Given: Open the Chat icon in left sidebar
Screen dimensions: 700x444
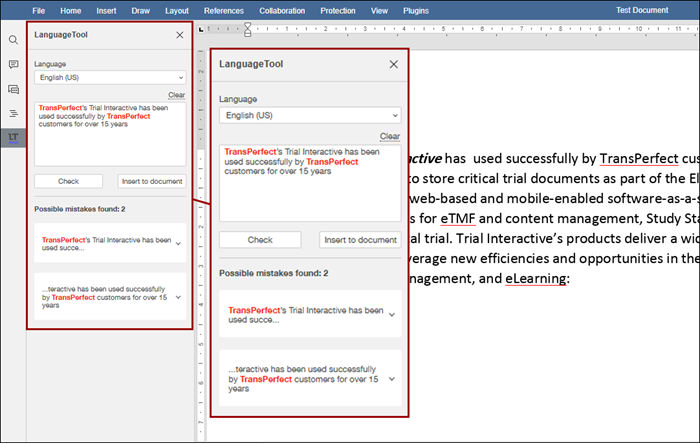Looking at the screenshot, I should (x=13, y=89).
